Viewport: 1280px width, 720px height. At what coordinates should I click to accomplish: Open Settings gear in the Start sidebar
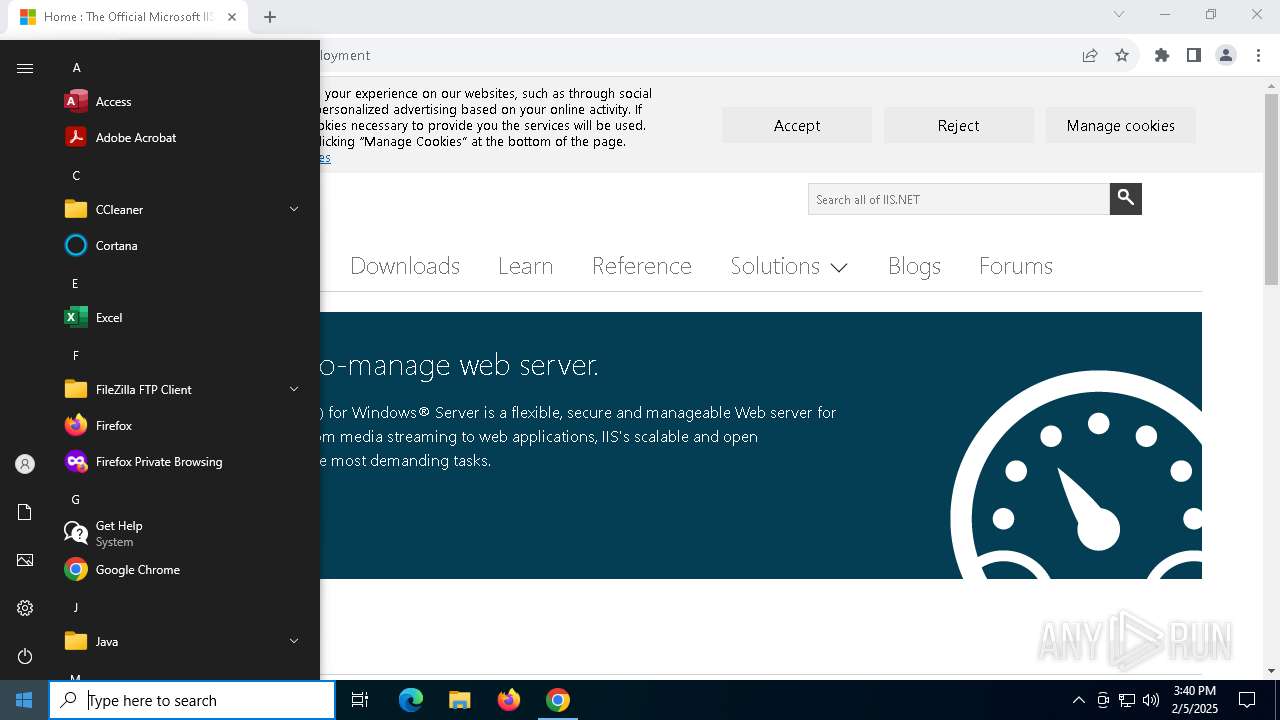pos(25,608)
